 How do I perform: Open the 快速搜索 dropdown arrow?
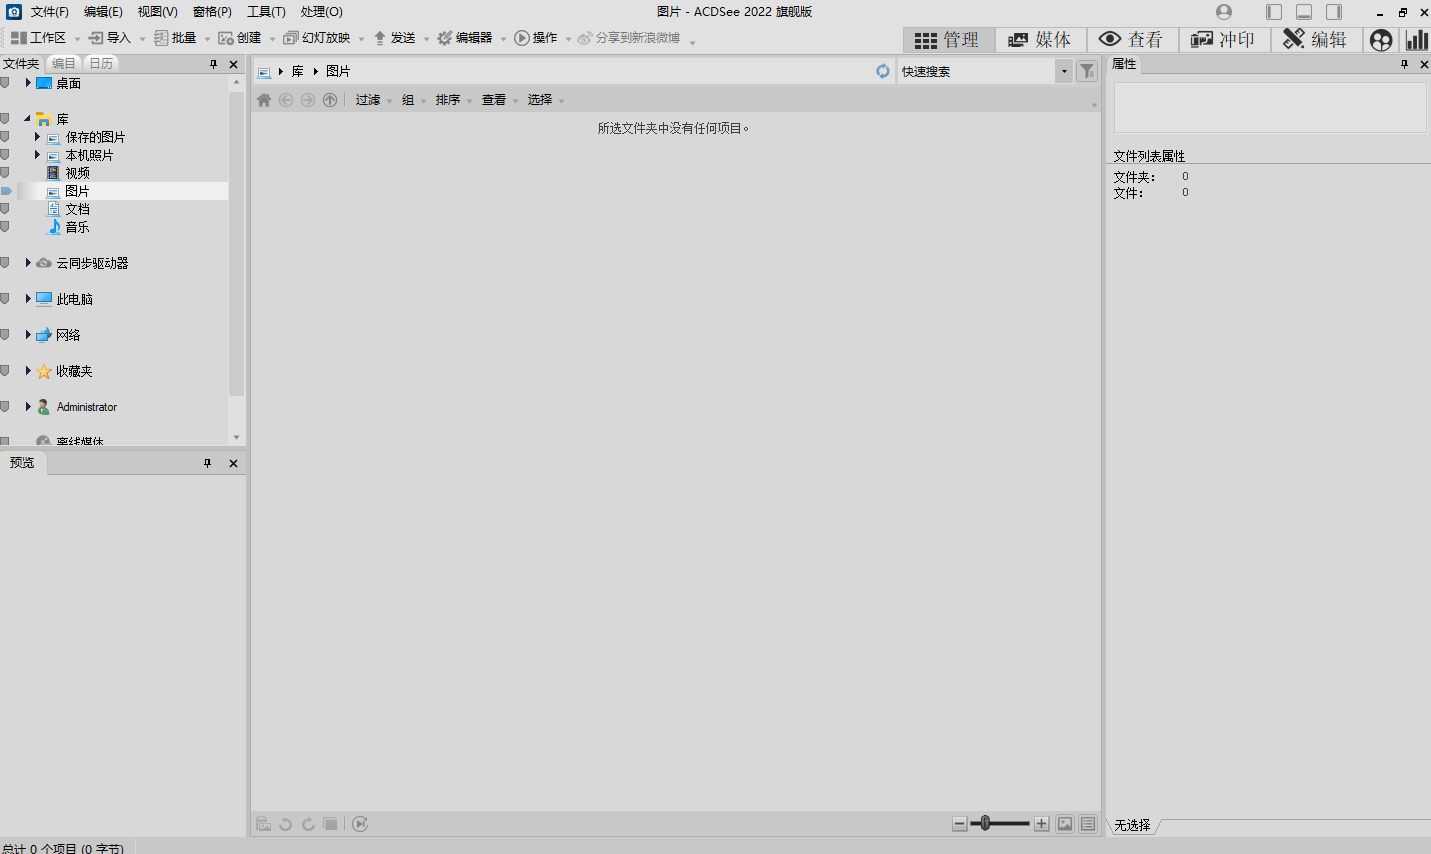point(1064,71)
